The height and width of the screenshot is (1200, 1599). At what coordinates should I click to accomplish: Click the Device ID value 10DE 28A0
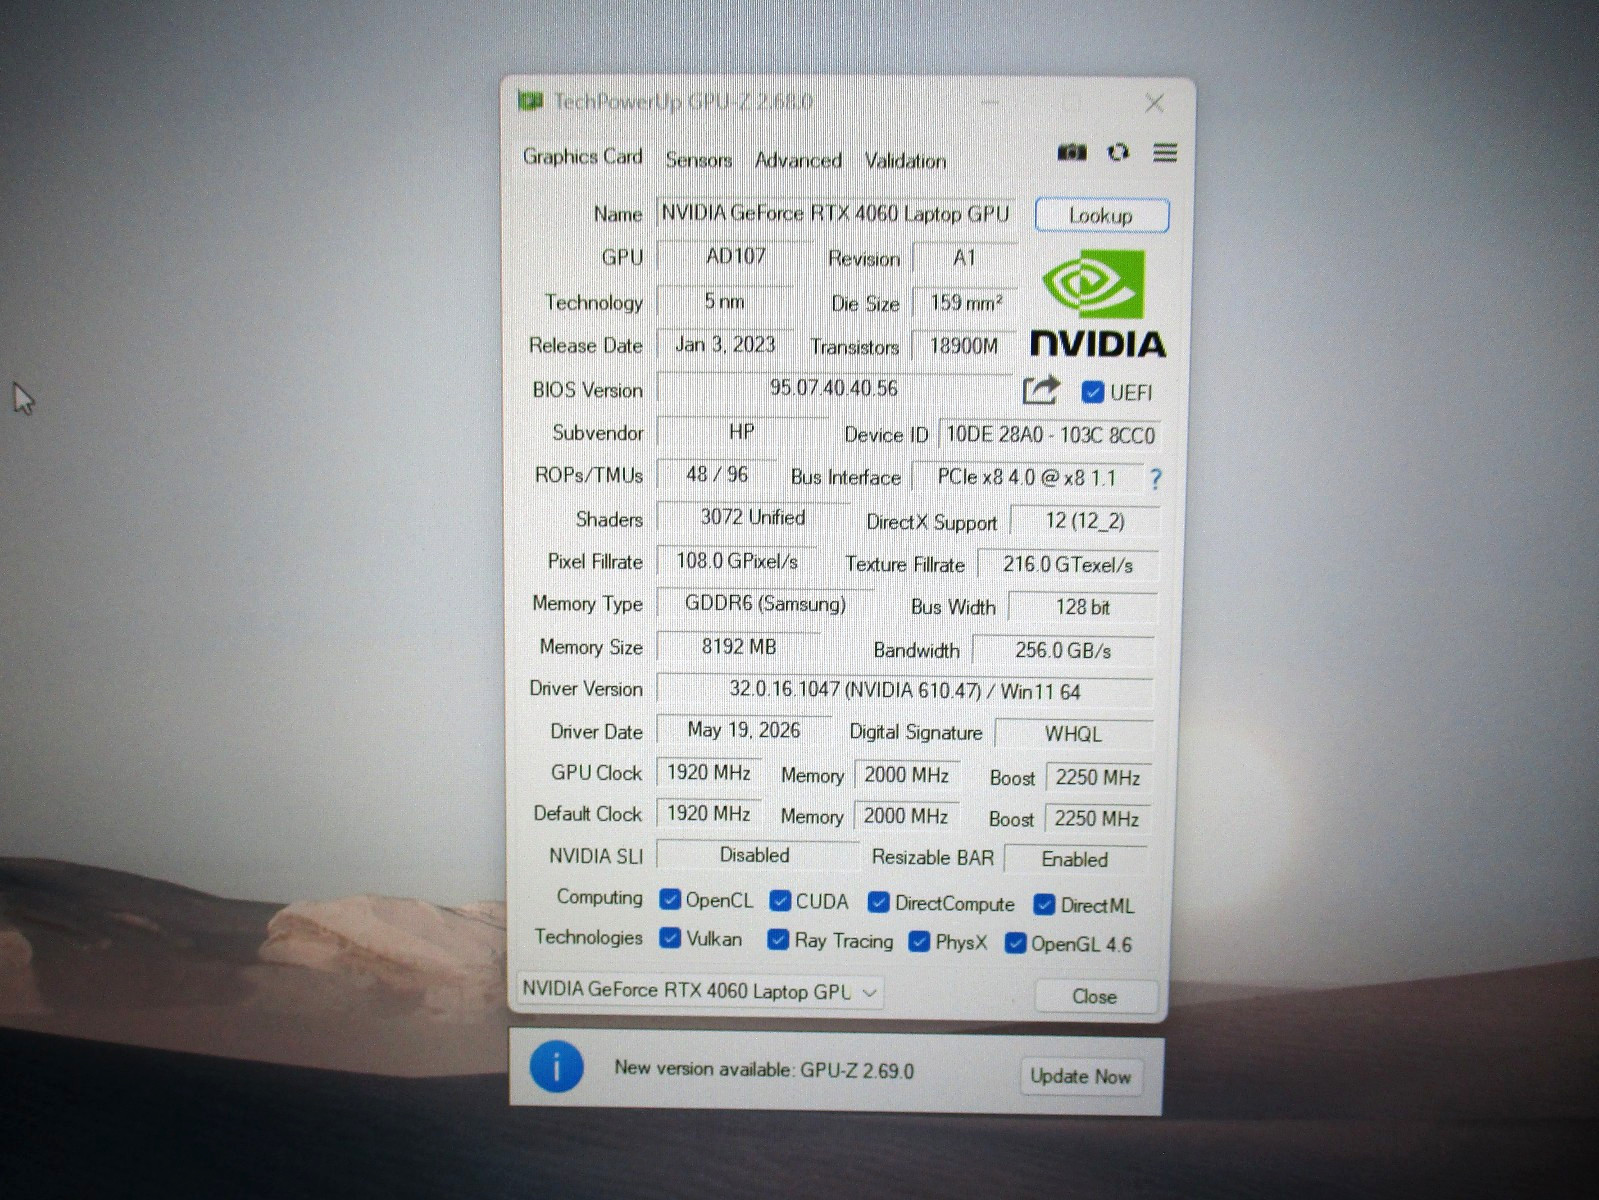coord(1050,435)
